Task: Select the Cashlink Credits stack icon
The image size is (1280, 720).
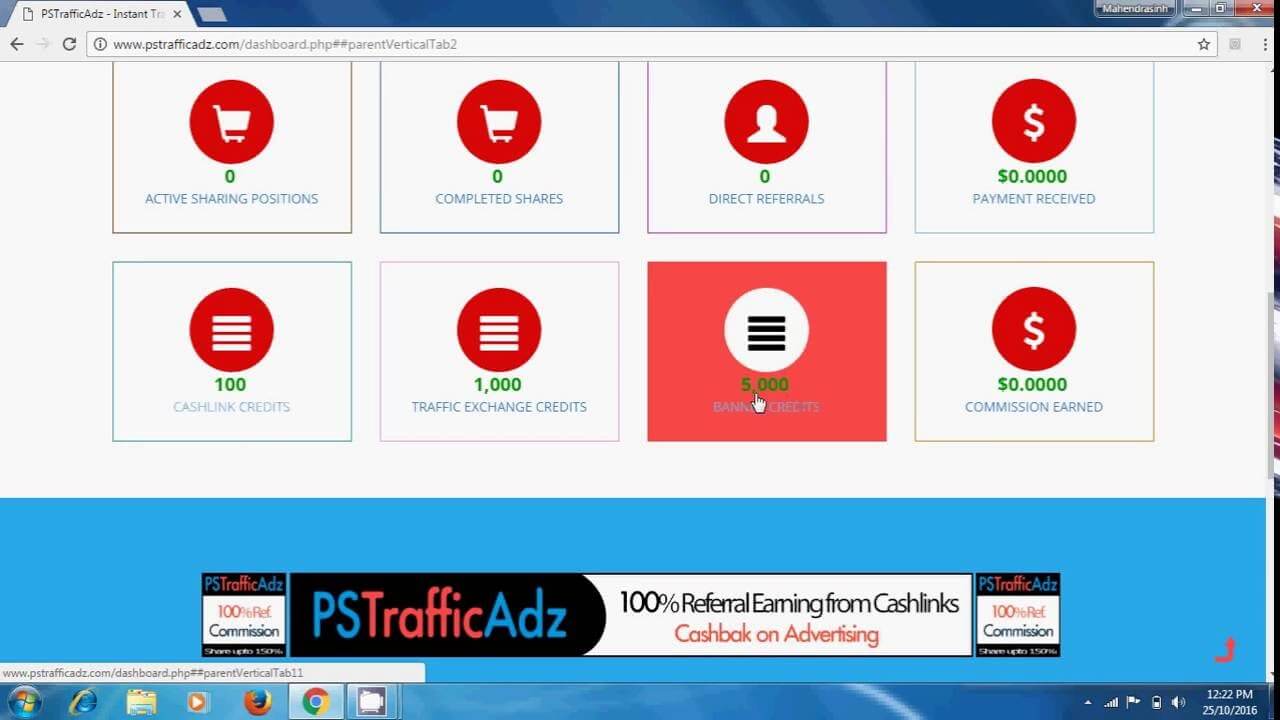Action: tap(231, 330)
